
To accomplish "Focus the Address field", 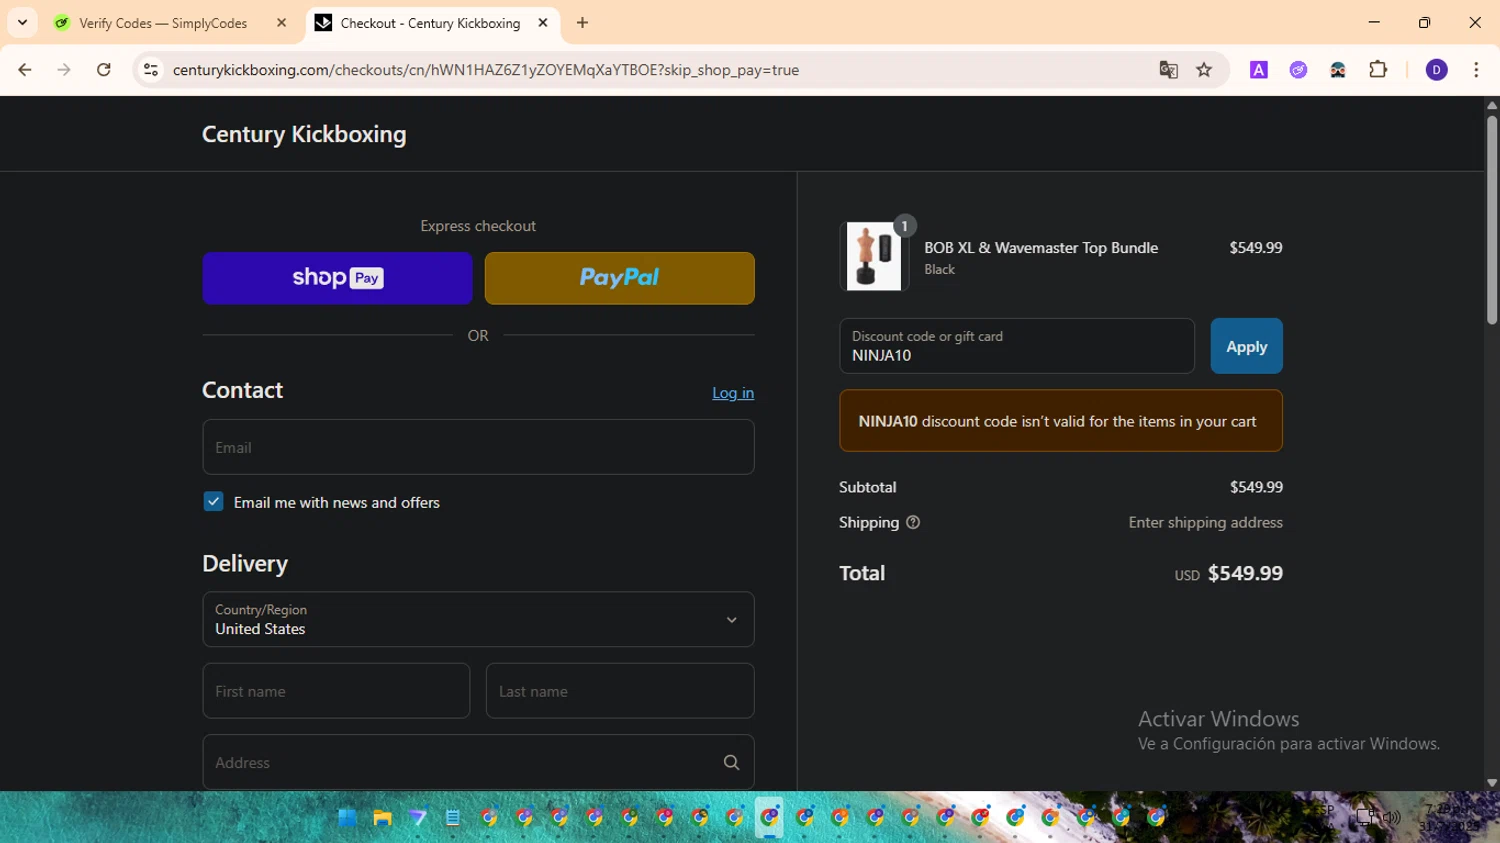I will click(x=478, y=762).
